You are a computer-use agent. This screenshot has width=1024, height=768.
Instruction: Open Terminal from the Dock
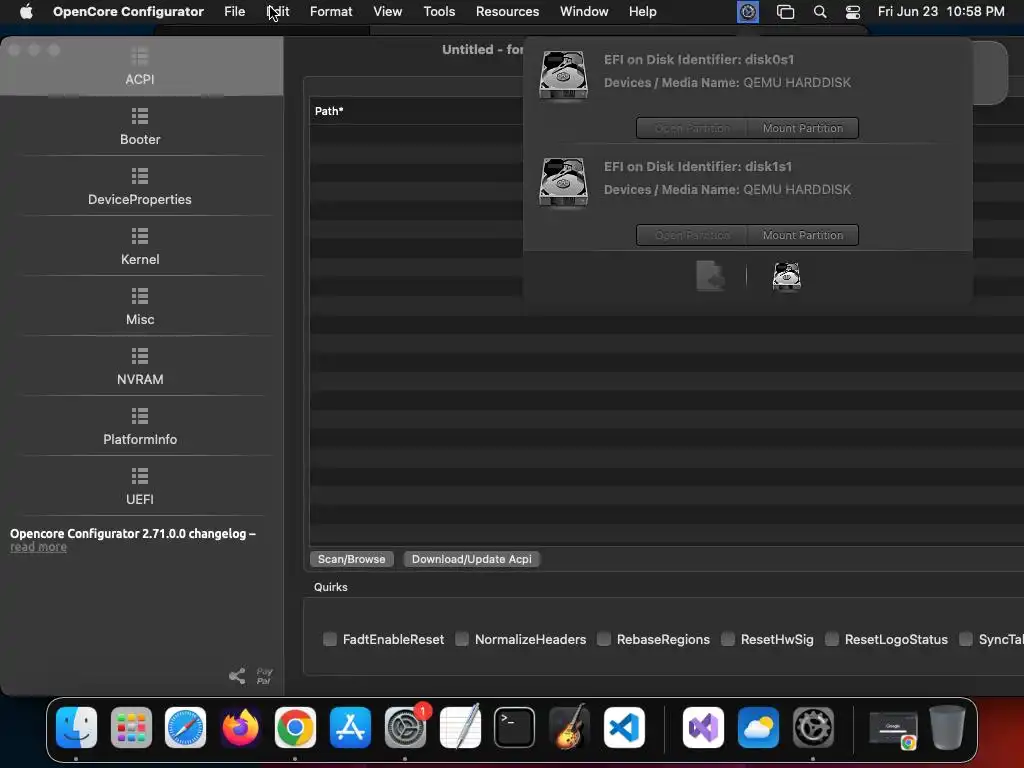click(x=515, y=727)
